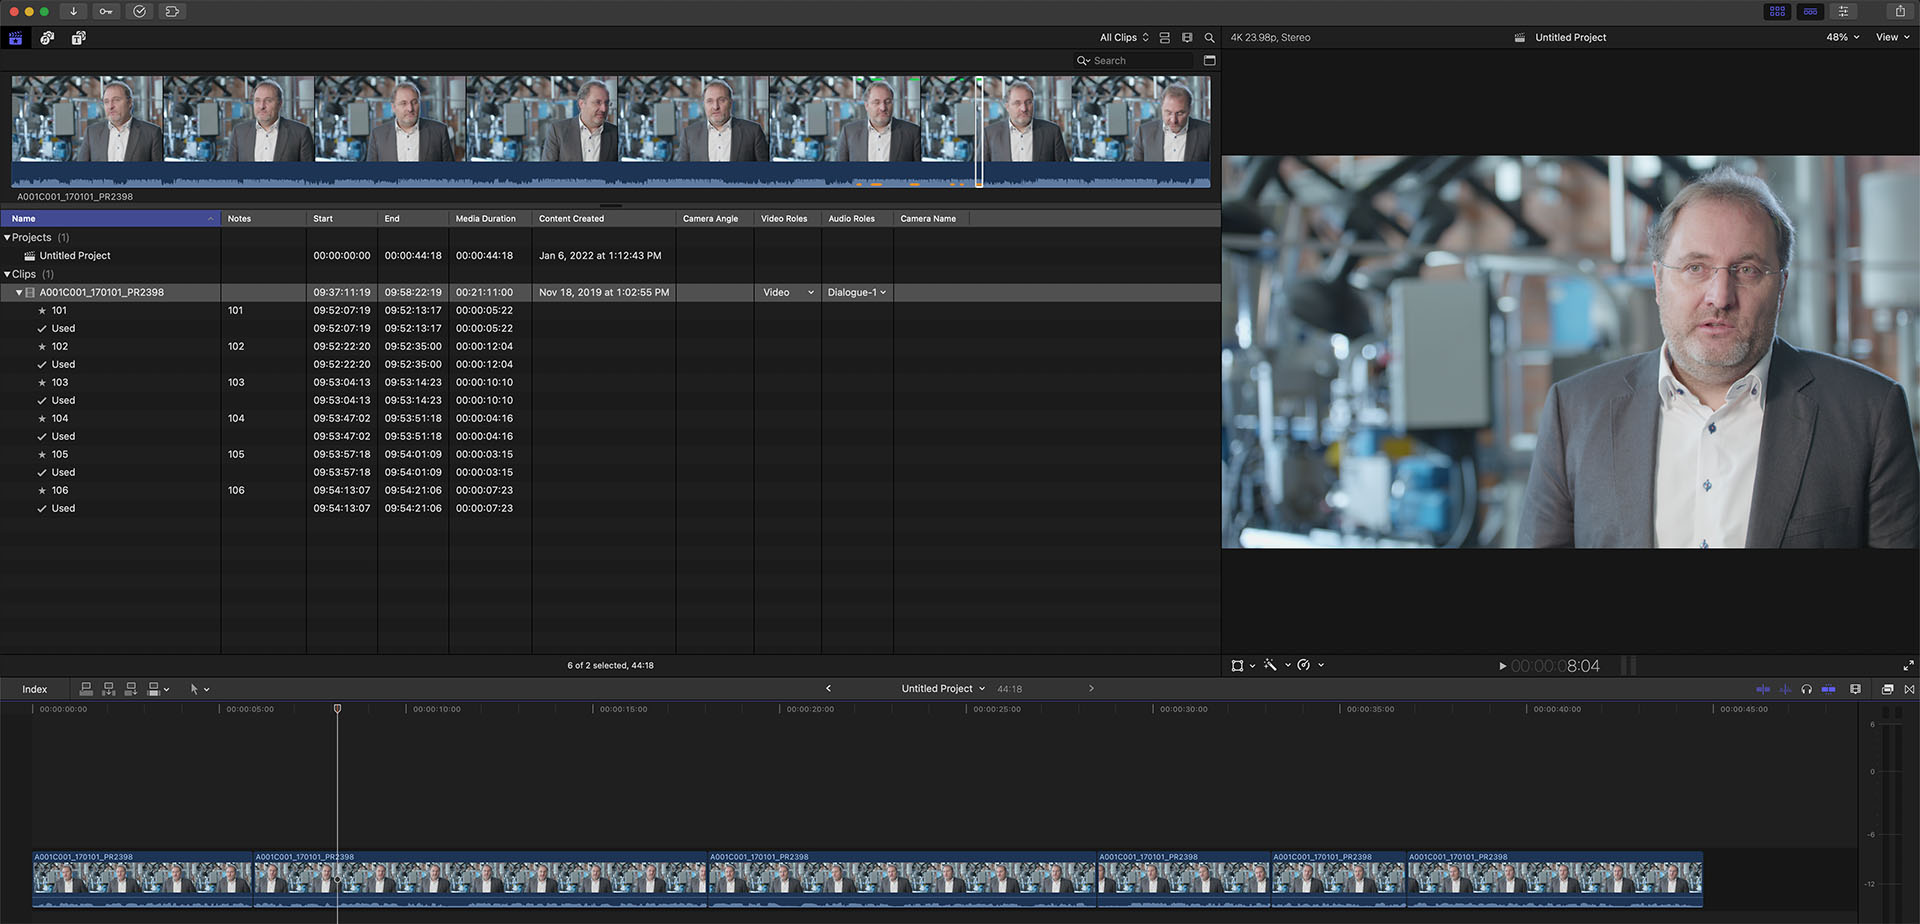Click Connect clip to primary storyline icon

[x=86, y=689]
